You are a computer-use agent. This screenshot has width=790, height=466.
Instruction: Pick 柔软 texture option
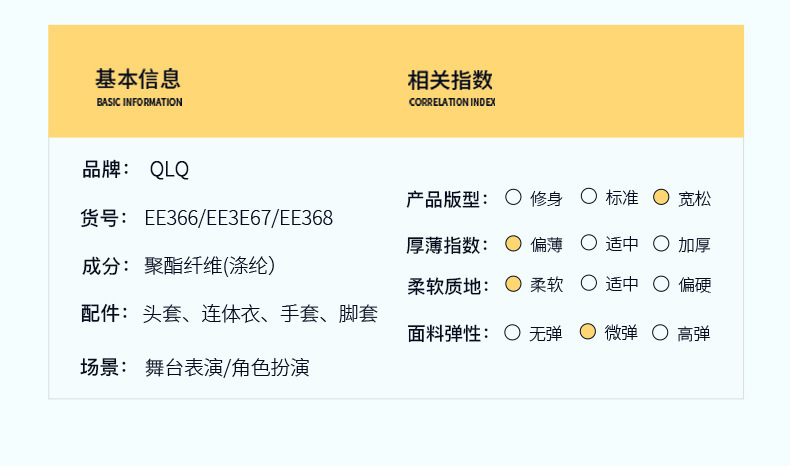point(514,284)
